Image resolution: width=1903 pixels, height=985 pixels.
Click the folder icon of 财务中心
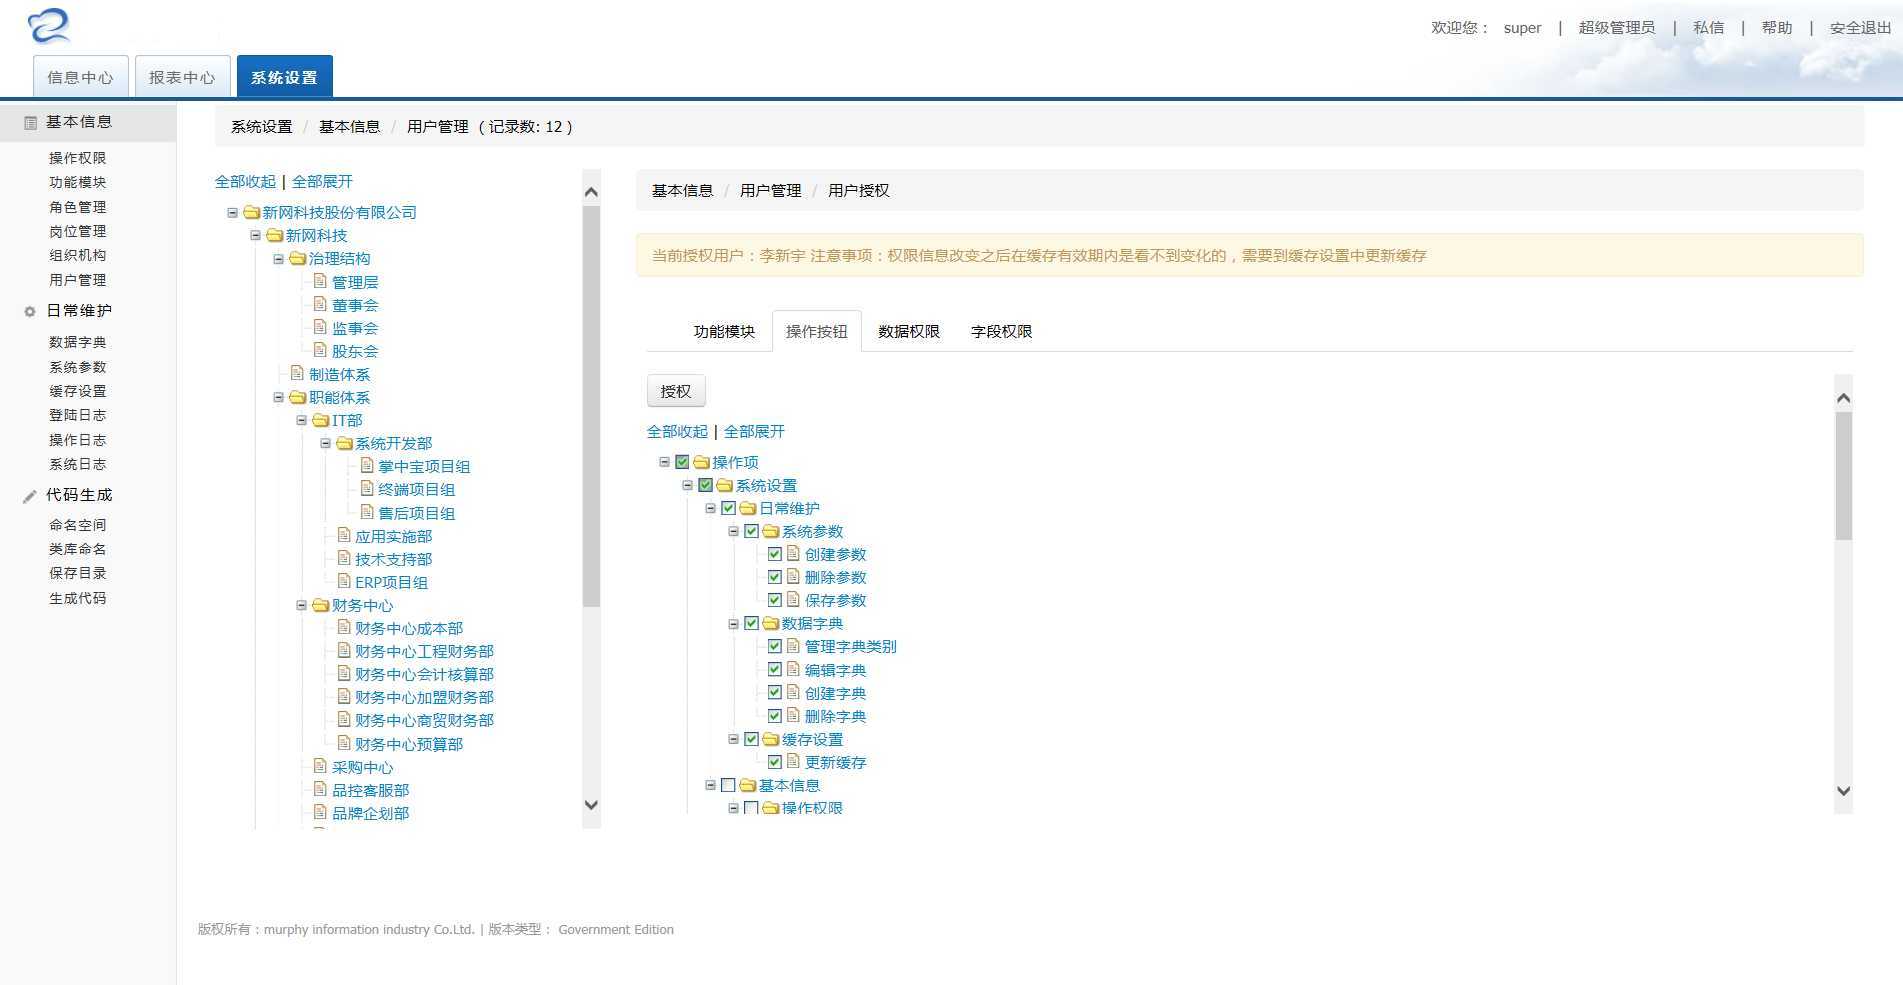click(321, 605)
